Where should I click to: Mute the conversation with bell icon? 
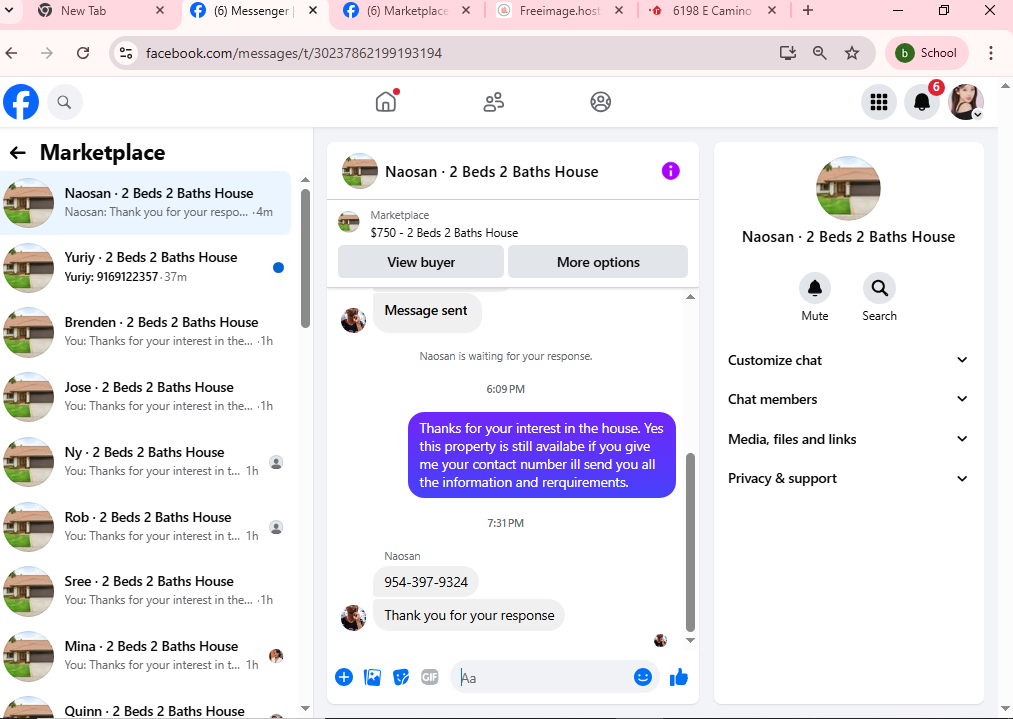click(815, 288)
